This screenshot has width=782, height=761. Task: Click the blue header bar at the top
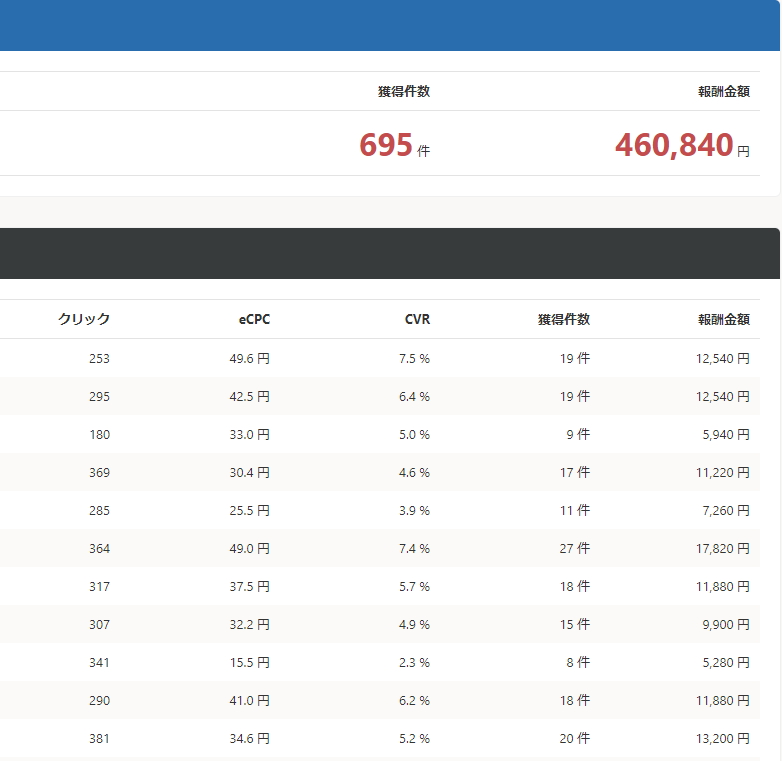coord(389,24)
